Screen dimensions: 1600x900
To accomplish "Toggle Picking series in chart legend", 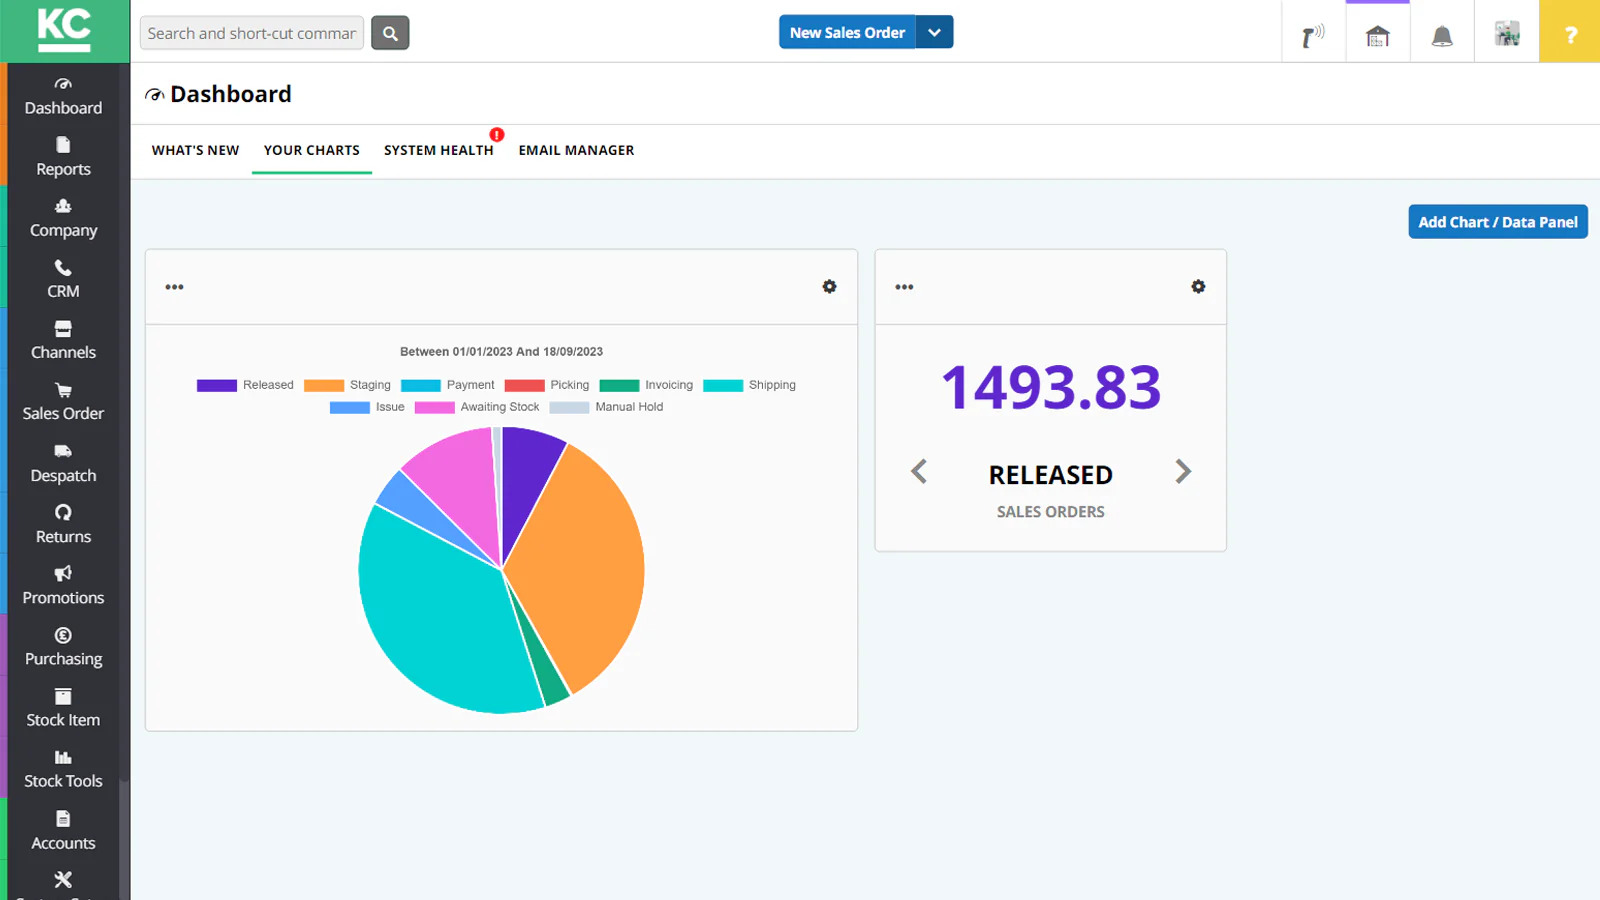I will (547, 385).
